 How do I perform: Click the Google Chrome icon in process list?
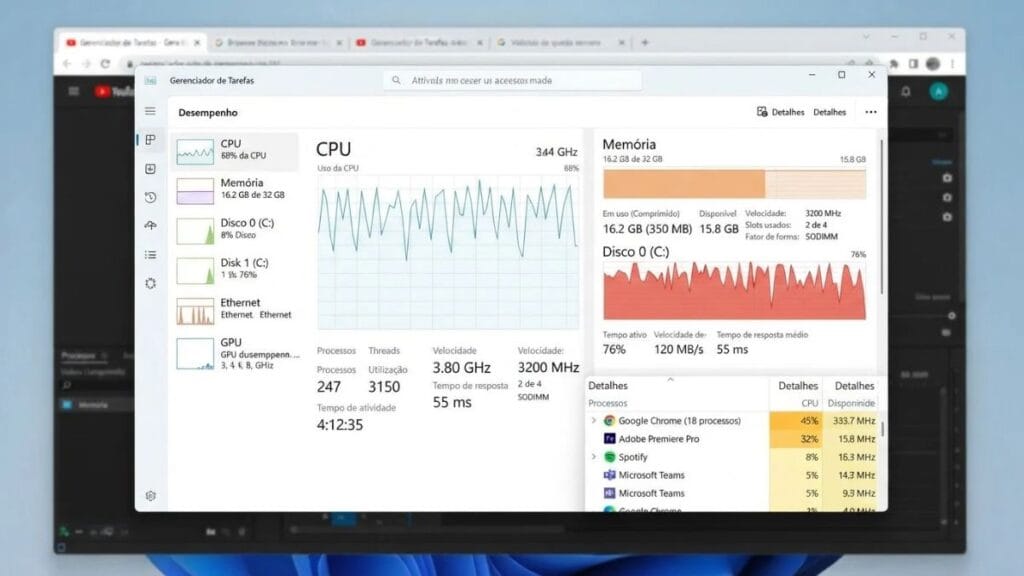609,421
